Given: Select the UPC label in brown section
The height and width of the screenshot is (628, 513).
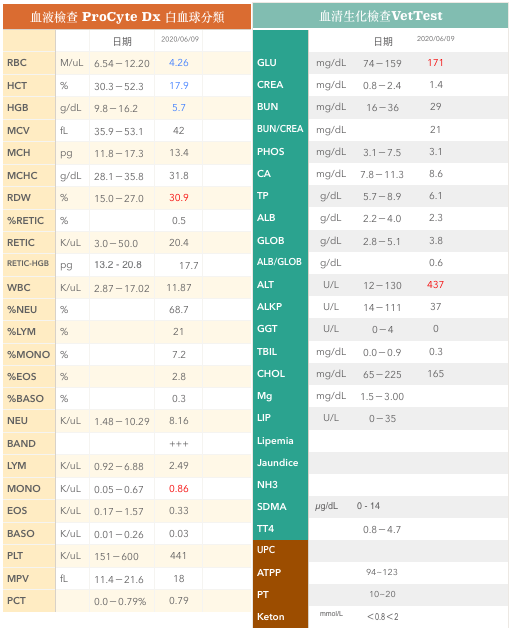Looking at the screenshot, I should (x=266, y=550).
